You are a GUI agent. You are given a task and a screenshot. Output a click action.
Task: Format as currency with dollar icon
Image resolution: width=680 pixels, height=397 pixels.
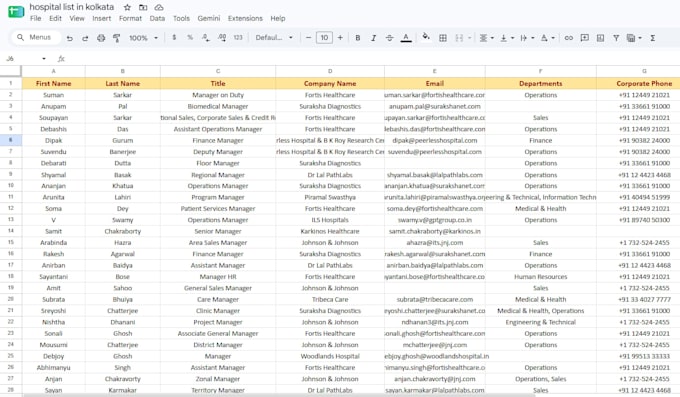pos(174,38)
